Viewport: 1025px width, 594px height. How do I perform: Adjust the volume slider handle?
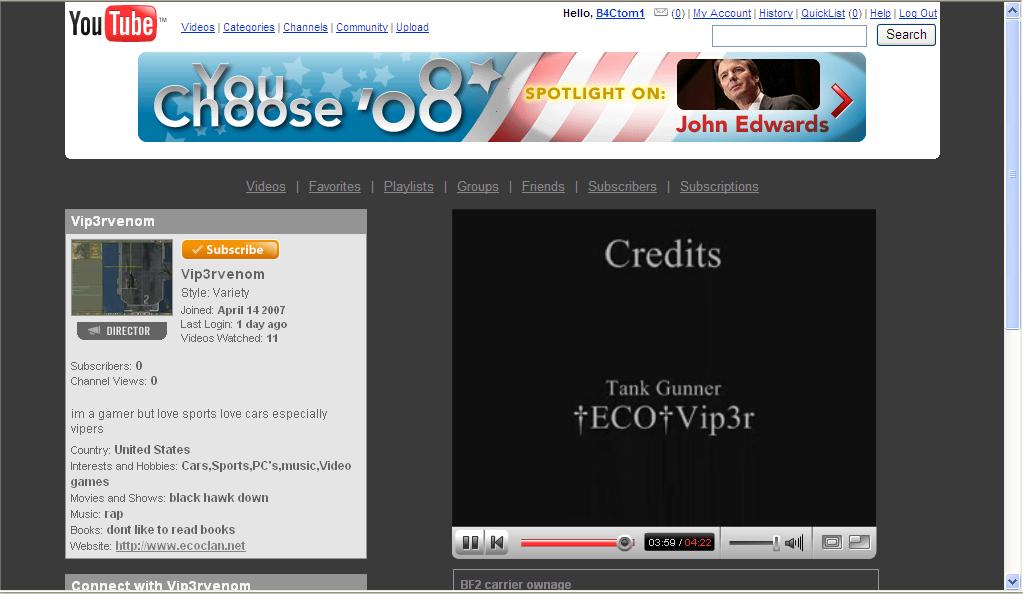pos(776,543)
